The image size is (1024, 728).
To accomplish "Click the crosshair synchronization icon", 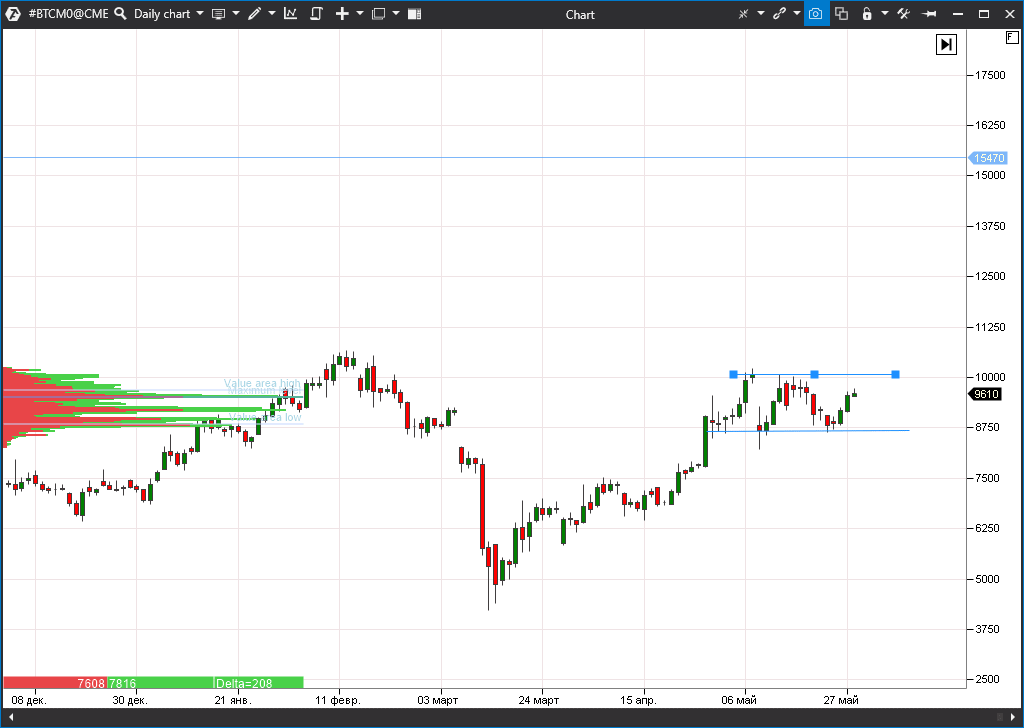I will 744,13.
